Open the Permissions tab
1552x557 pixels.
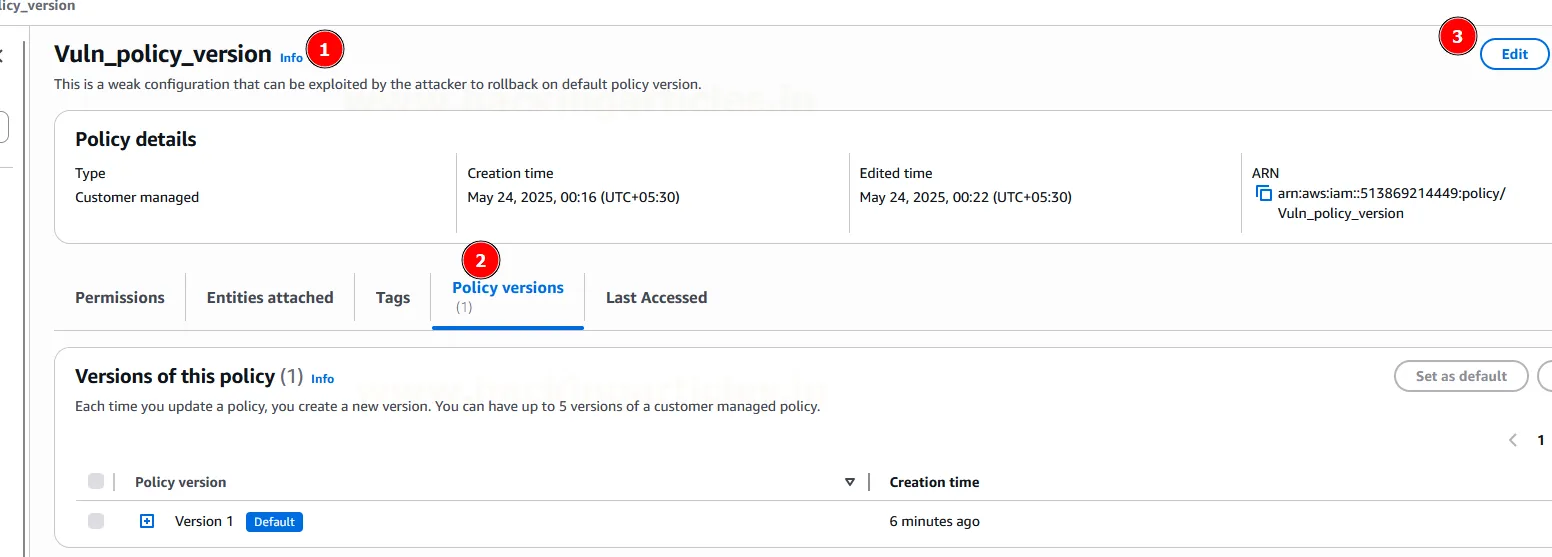[120, 297]
